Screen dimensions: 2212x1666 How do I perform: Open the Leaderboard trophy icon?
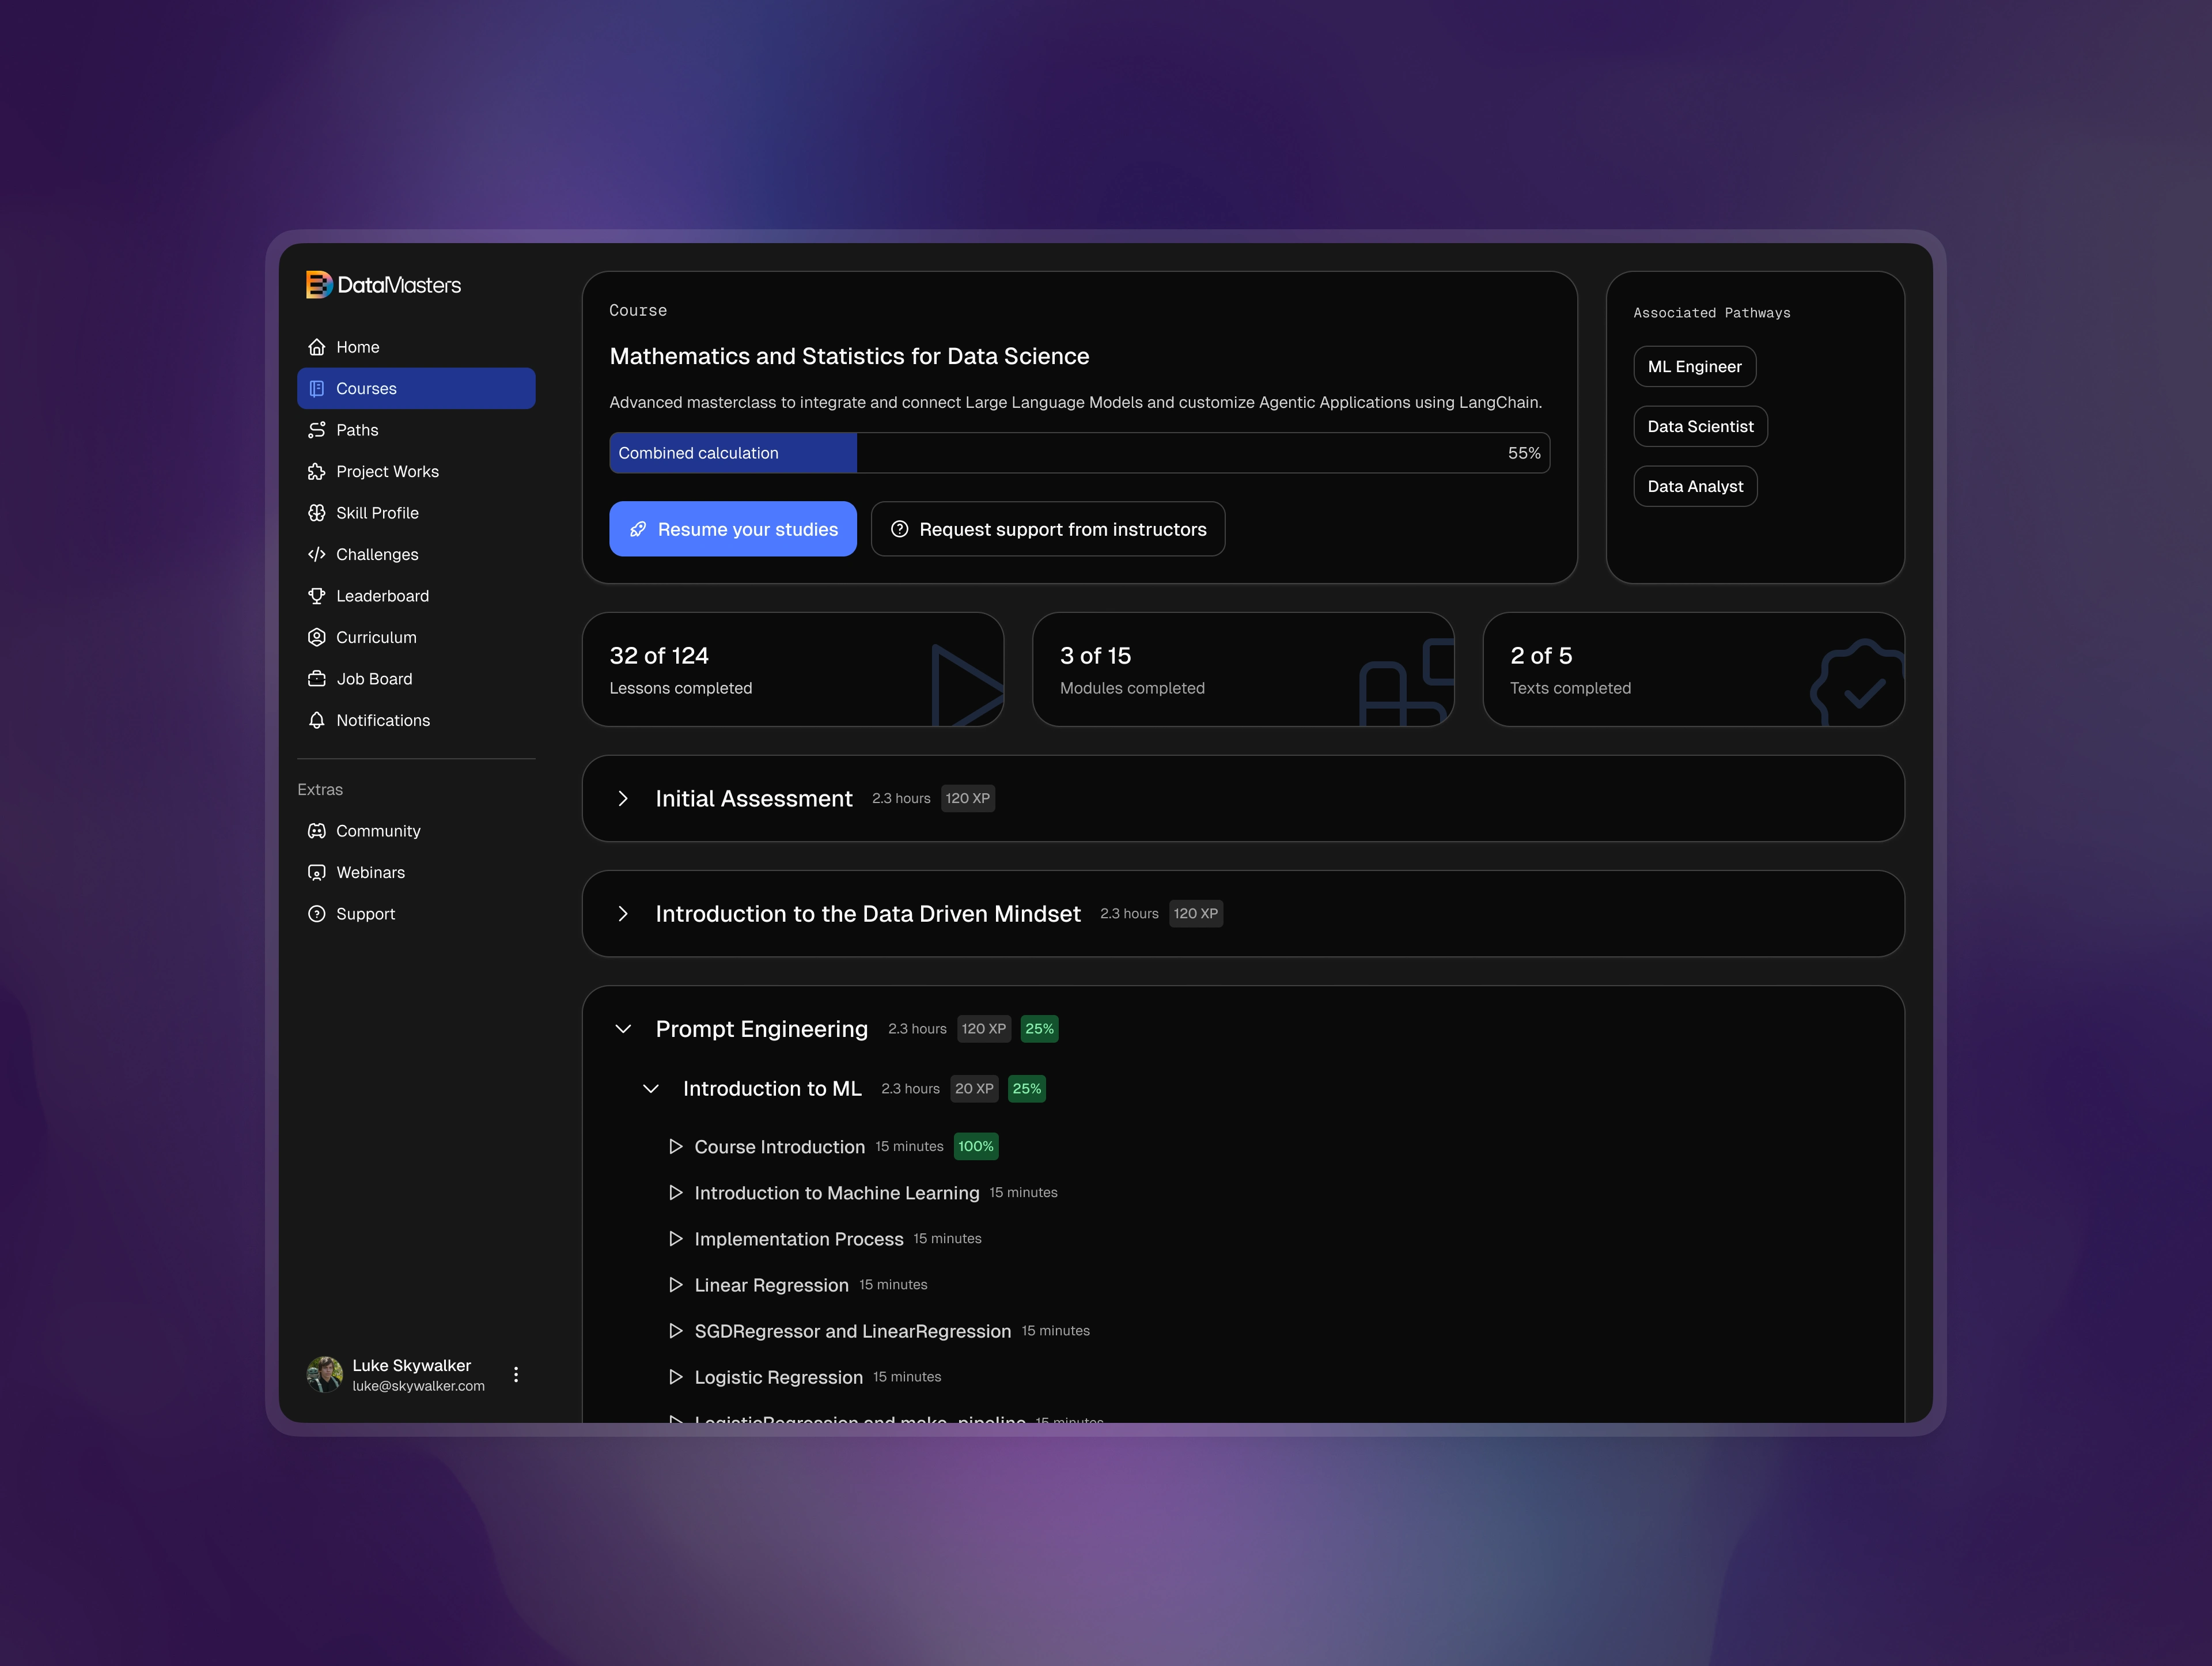317,595
